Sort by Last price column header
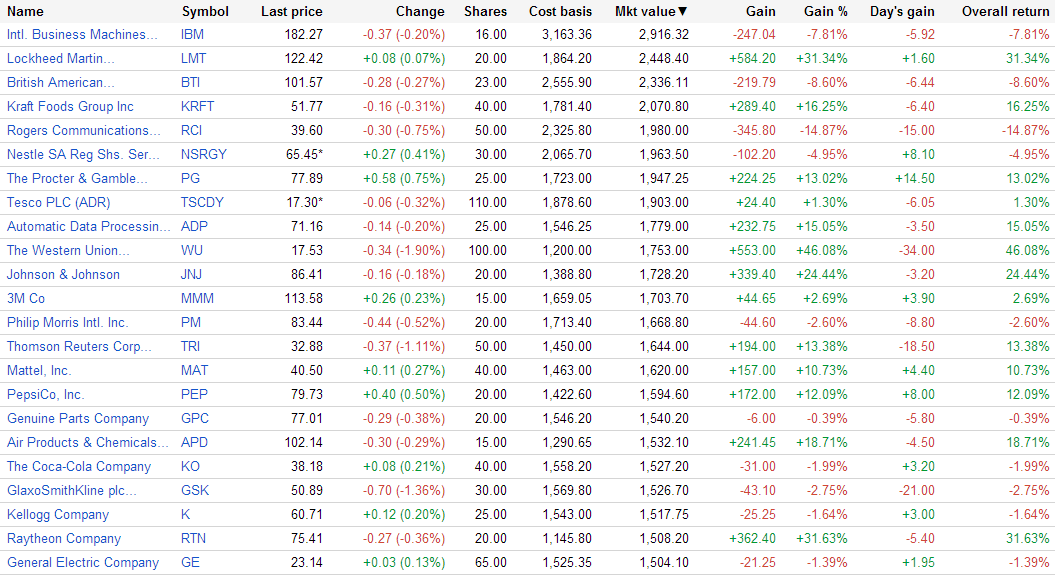Image resolution: width=1057 pixels, height=576 pixels. tap(292, 11)
